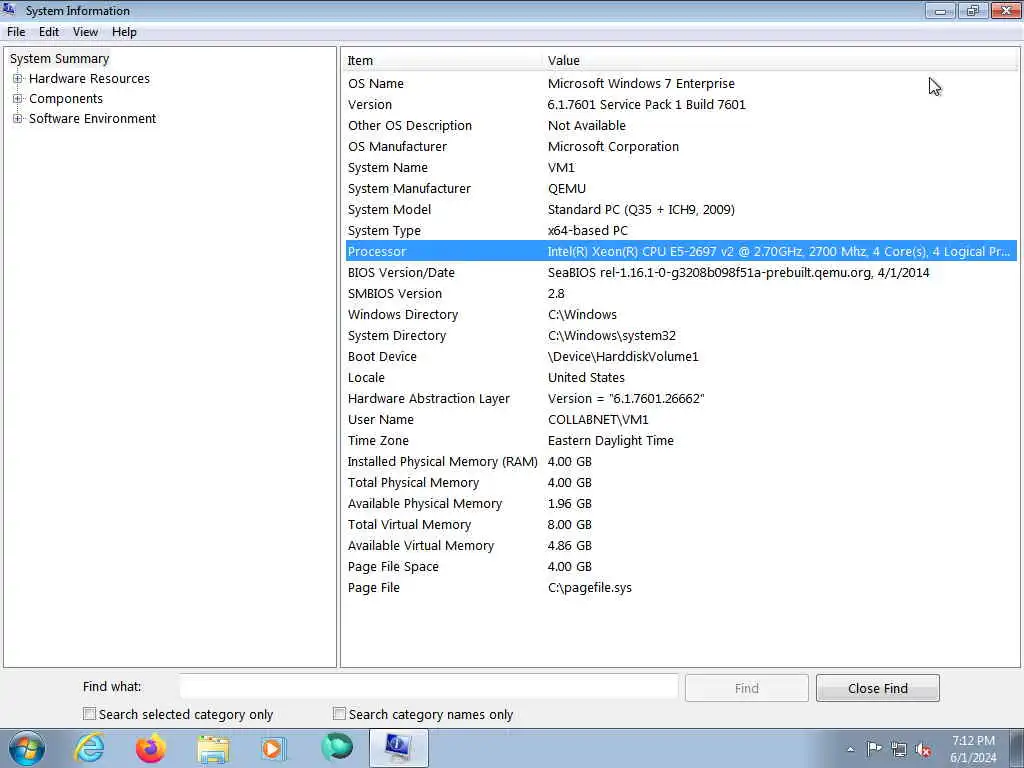Click the highlighted Processor row
The image size is (1024, 768).
click(x=681, y=251)
